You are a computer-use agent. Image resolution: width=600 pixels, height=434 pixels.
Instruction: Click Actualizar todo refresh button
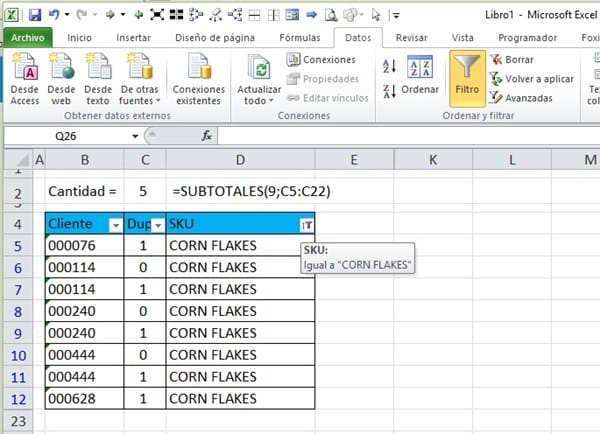click(x=259, y=79)
